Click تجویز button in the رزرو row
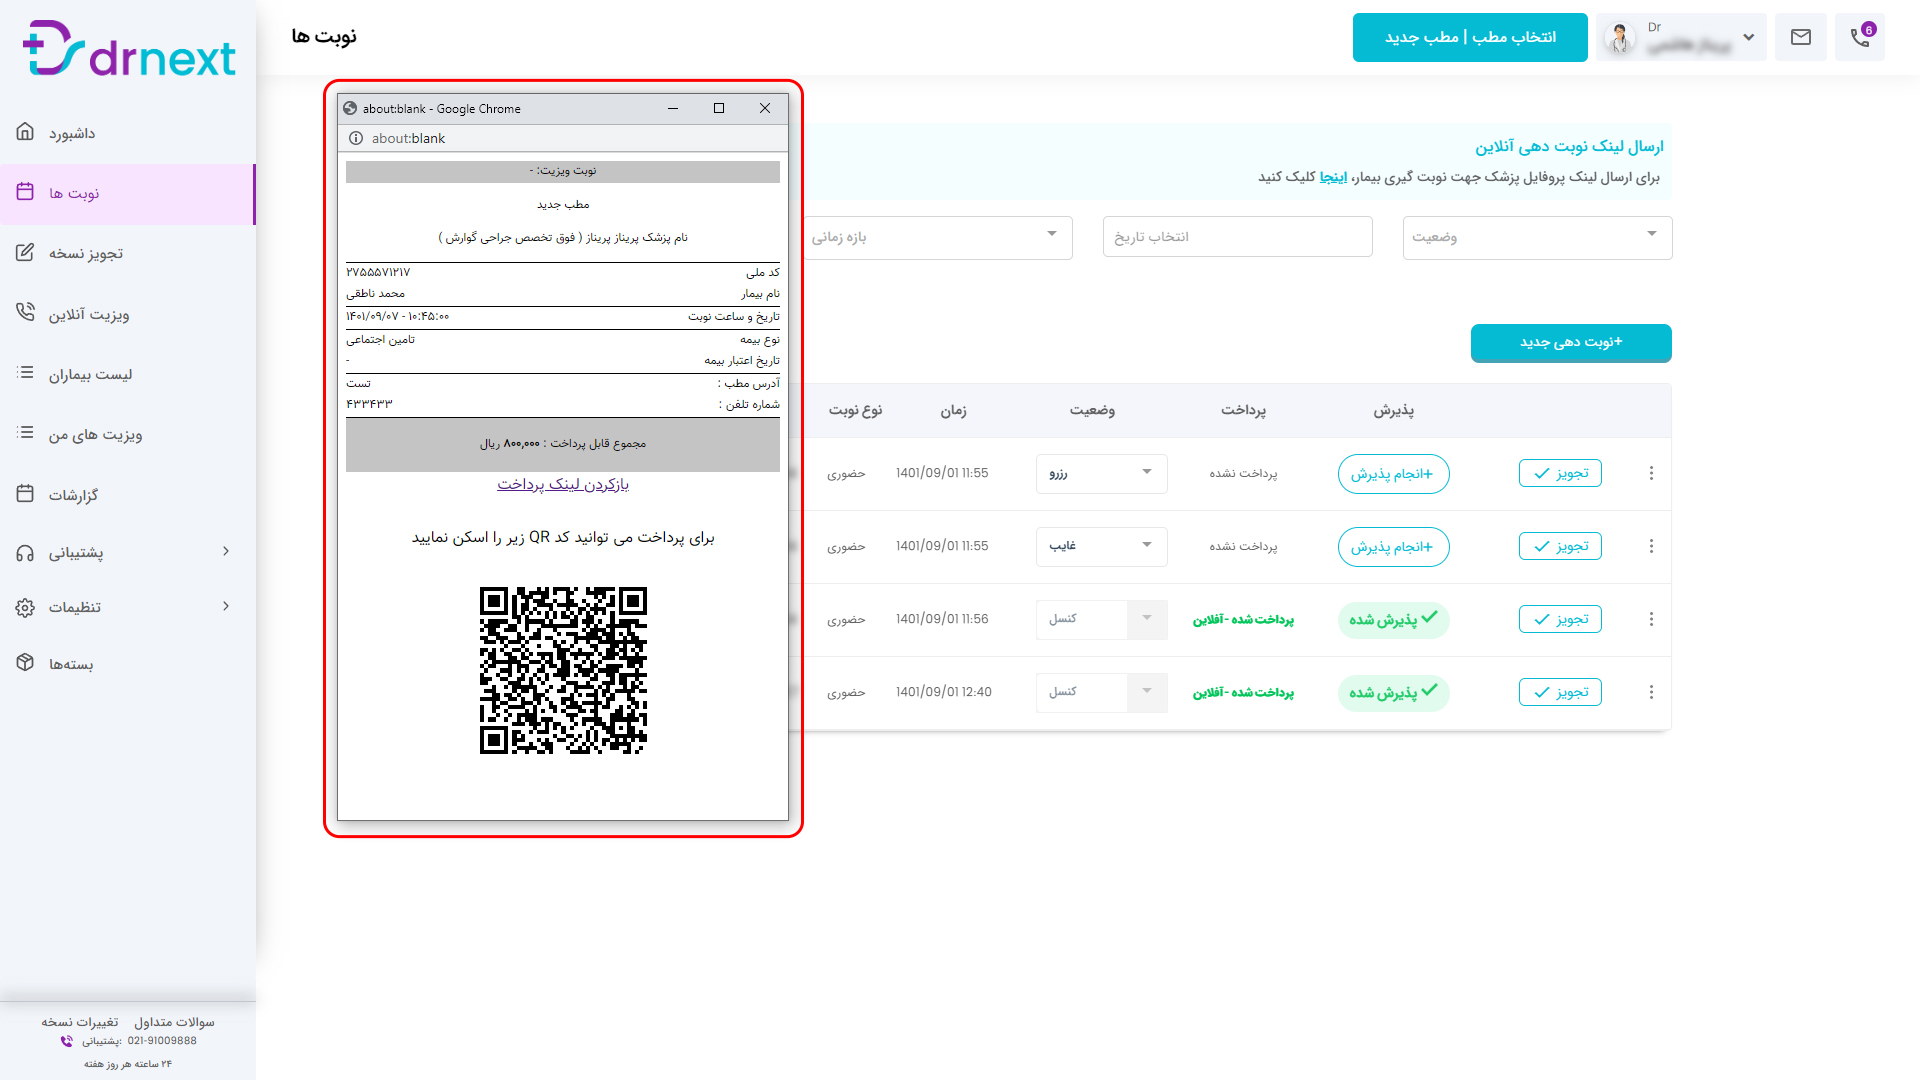This screenshot has width=1920, height=1080. 1560,473
